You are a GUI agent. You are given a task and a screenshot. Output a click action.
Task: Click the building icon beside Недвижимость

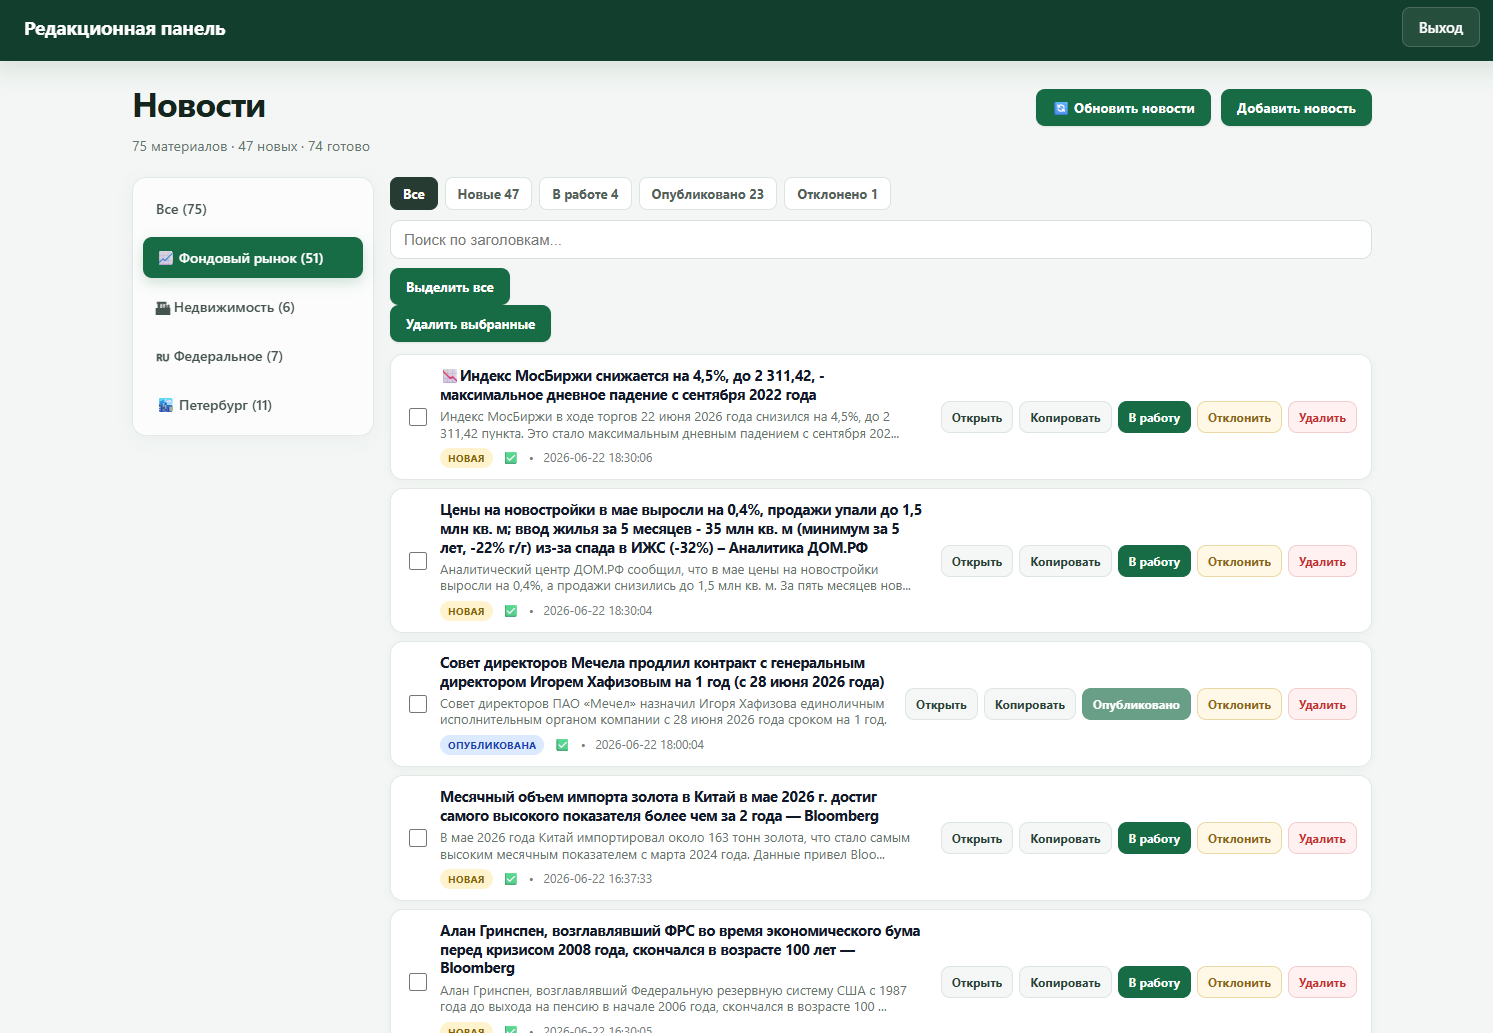tap(163, 308)
